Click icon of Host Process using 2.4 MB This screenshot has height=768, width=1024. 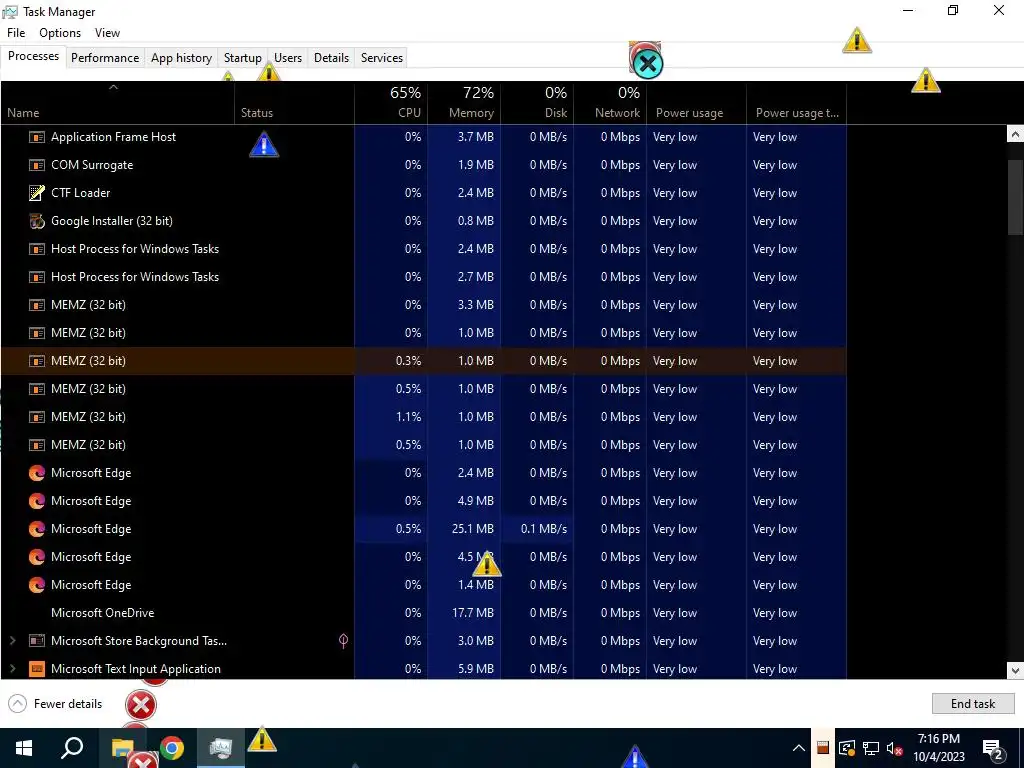click(37, 249)
